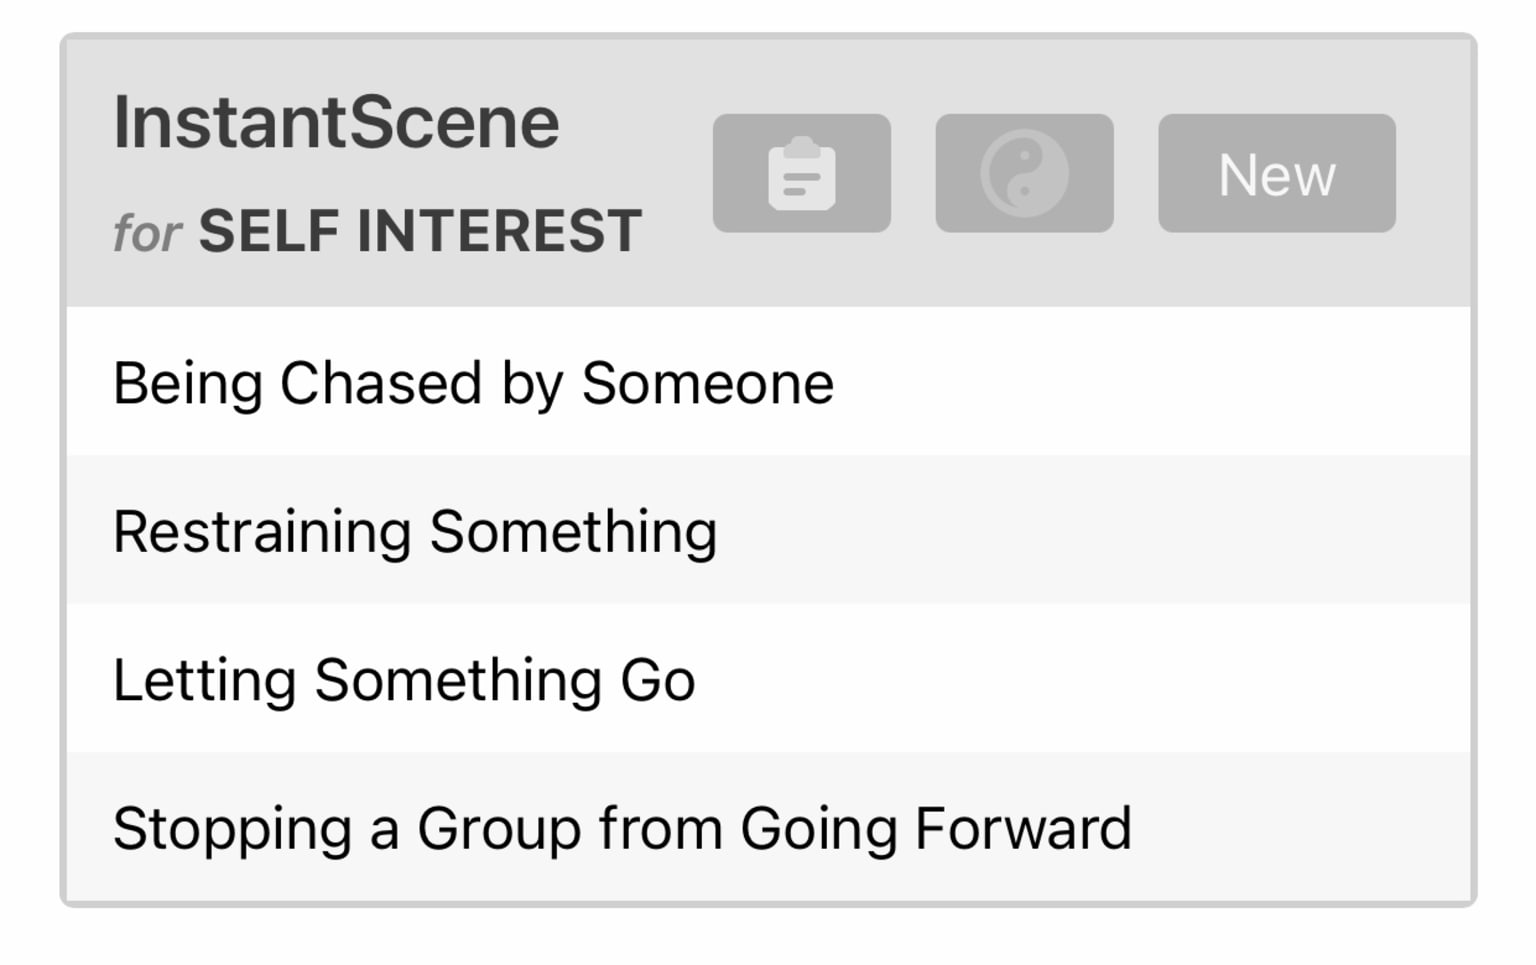Click the word Letting in the third row
Viewport: 1536px width, 965px height.
pyautogui.click(x=204, y=680)
